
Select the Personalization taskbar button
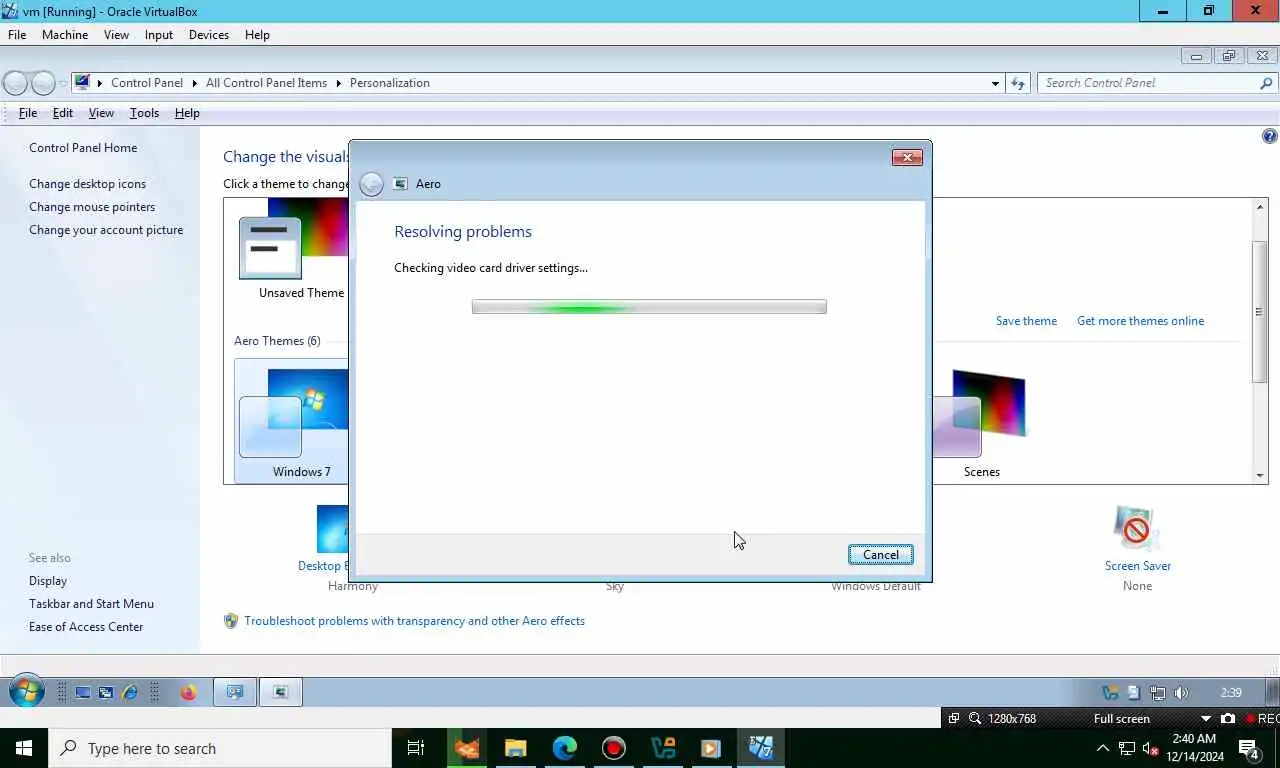coord(235,692)
